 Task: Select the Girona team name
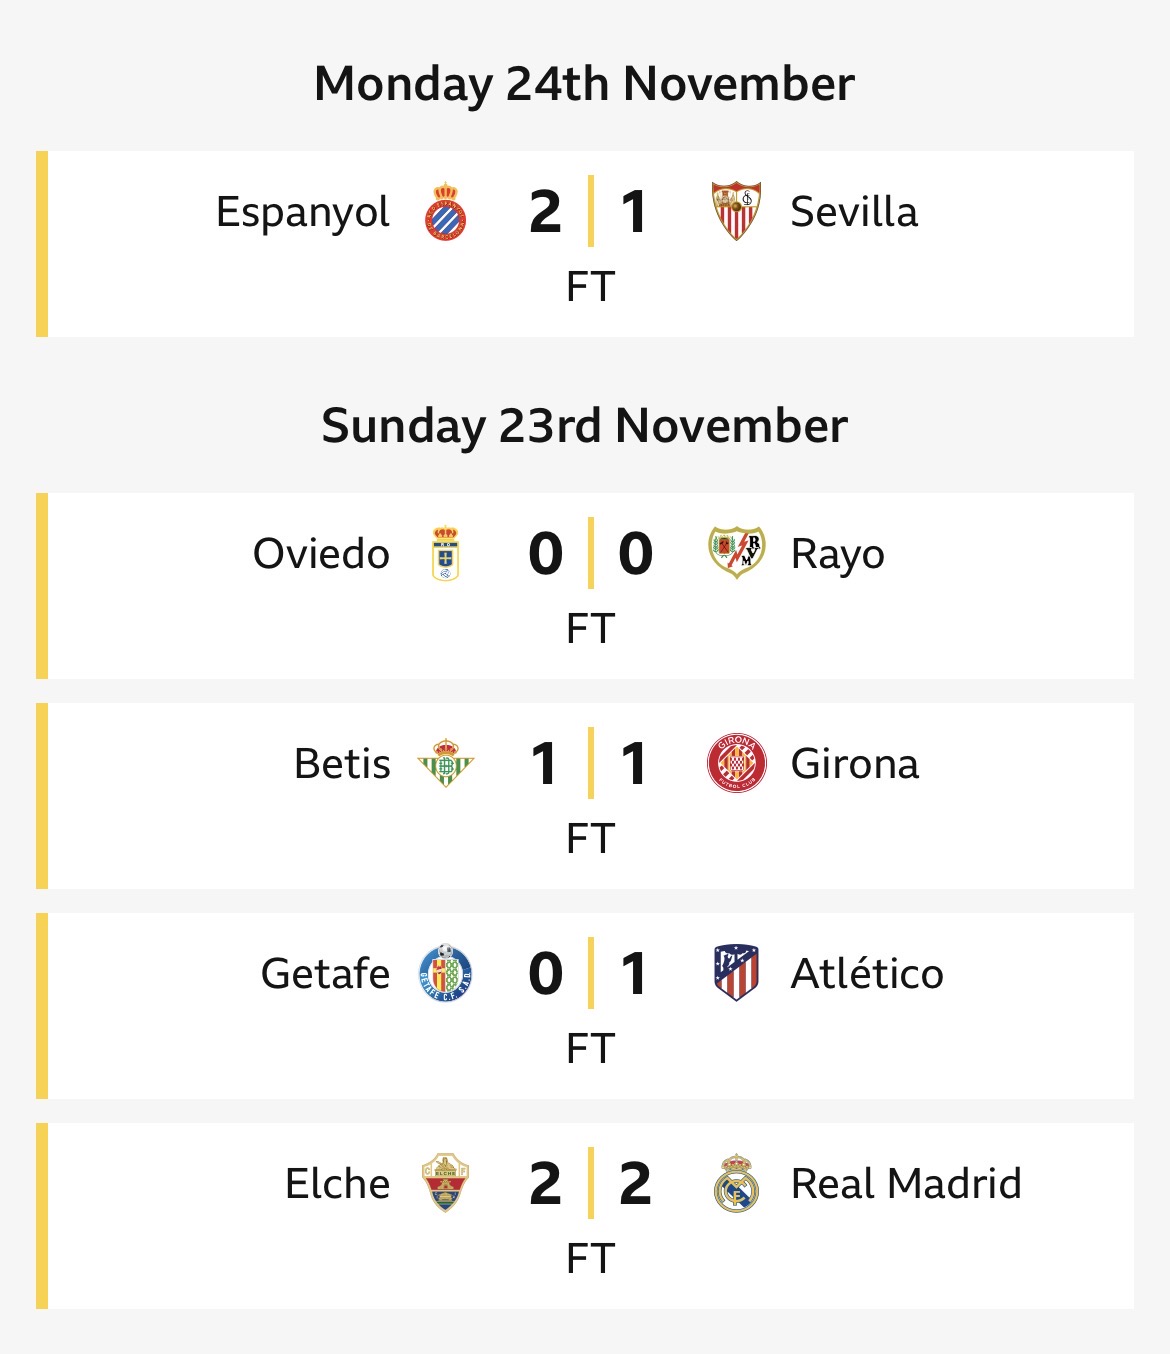[x=855, y=764]
